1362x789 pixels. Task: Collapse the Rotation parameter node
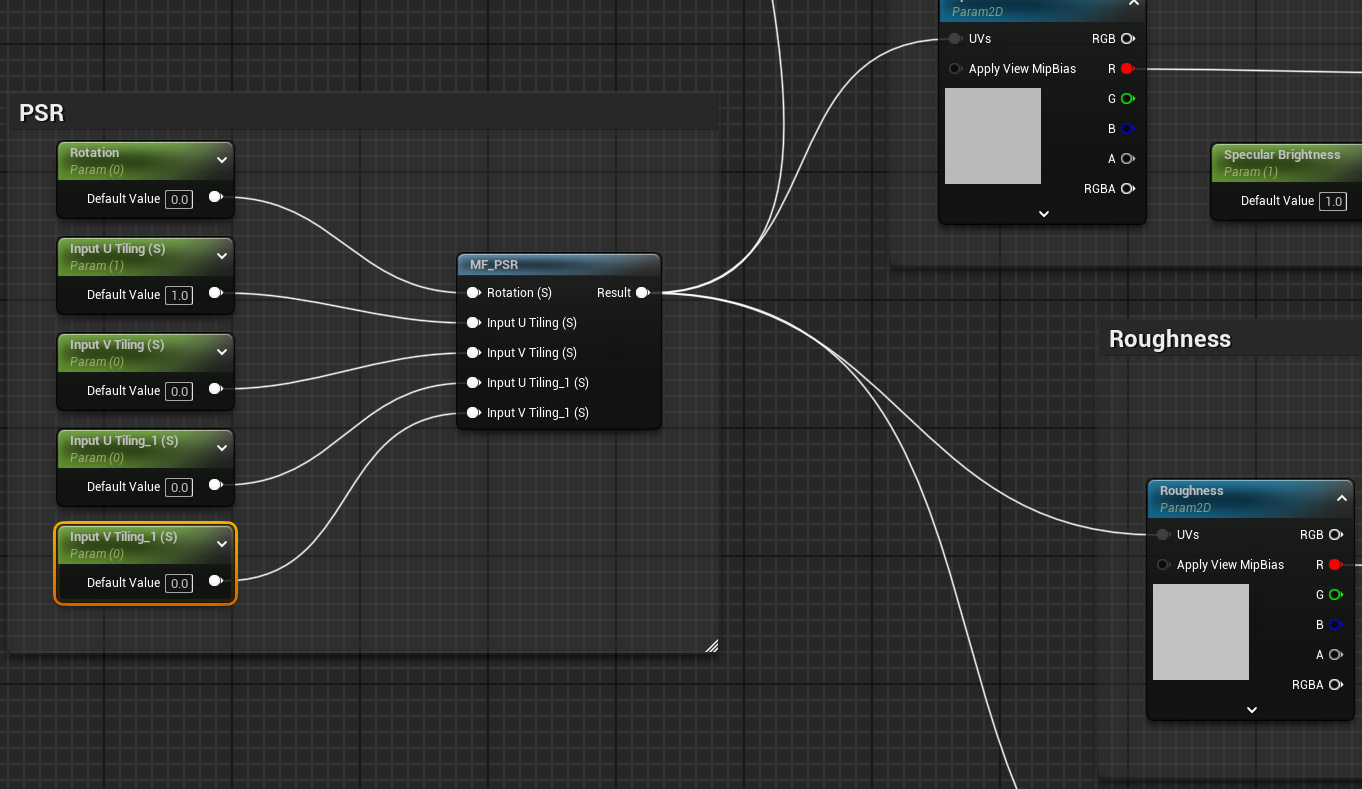[x=222, y=160]
